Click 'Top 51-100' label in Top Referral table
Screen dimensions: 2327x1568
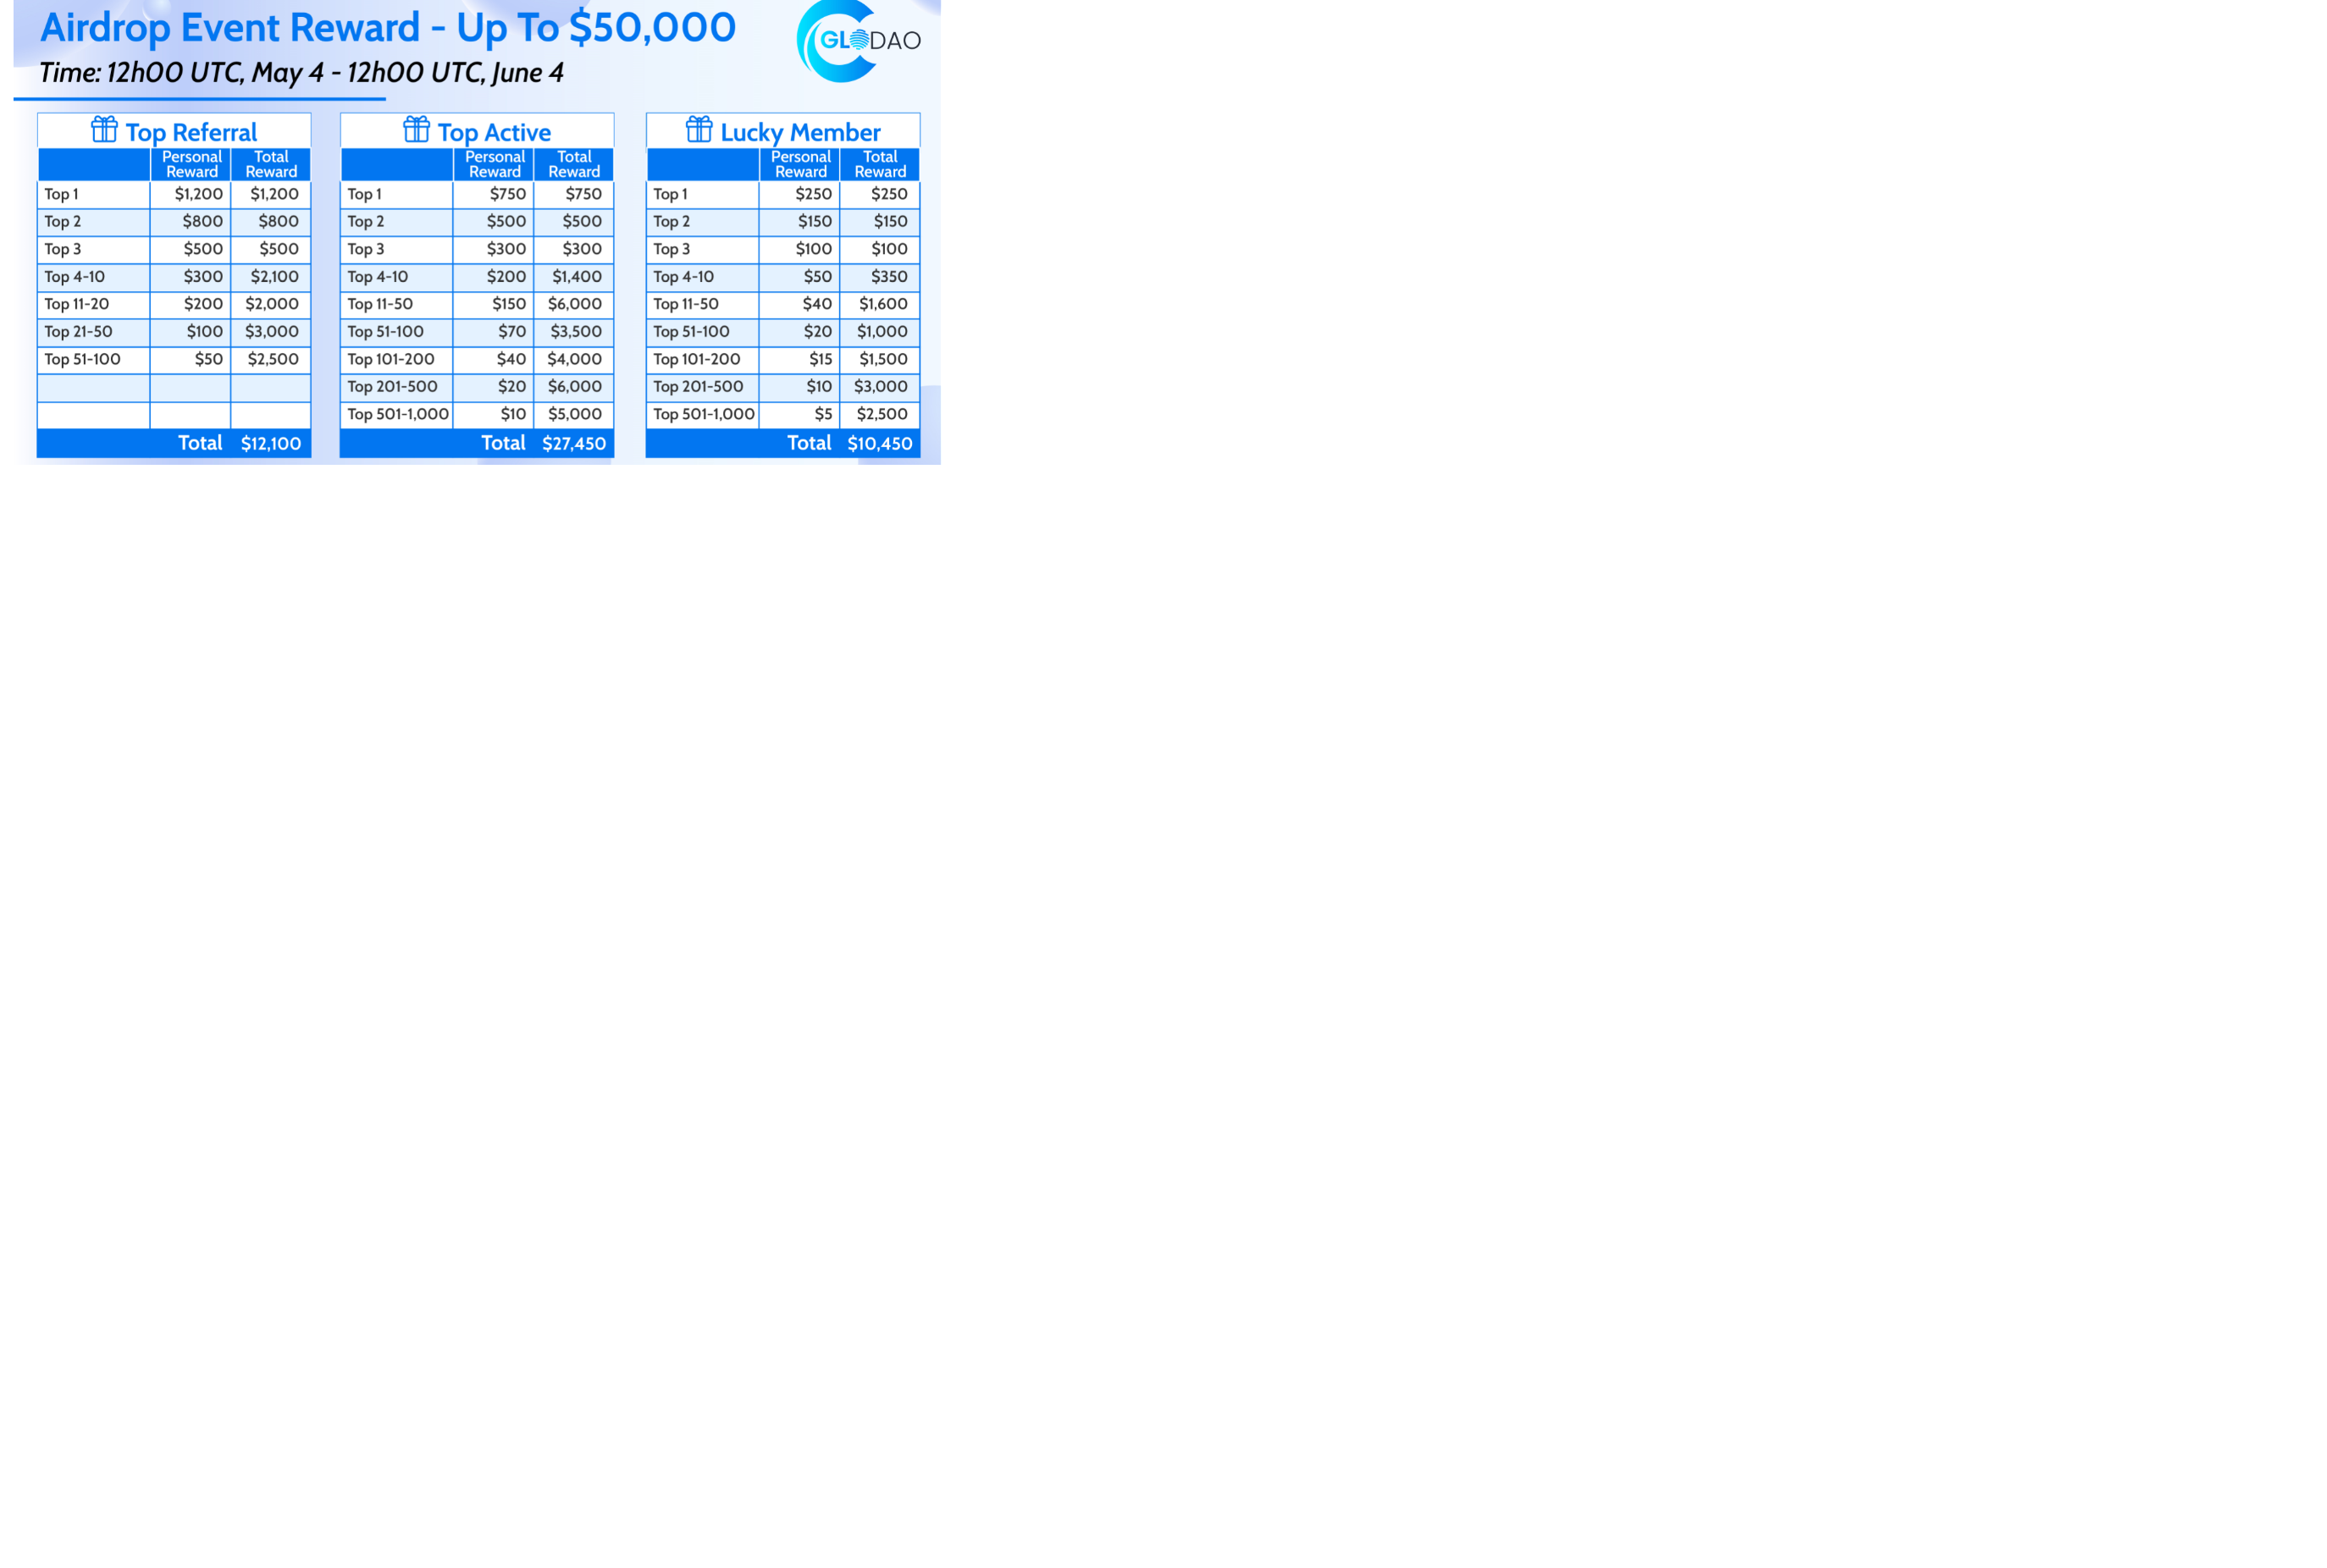[x=82, y=359]
